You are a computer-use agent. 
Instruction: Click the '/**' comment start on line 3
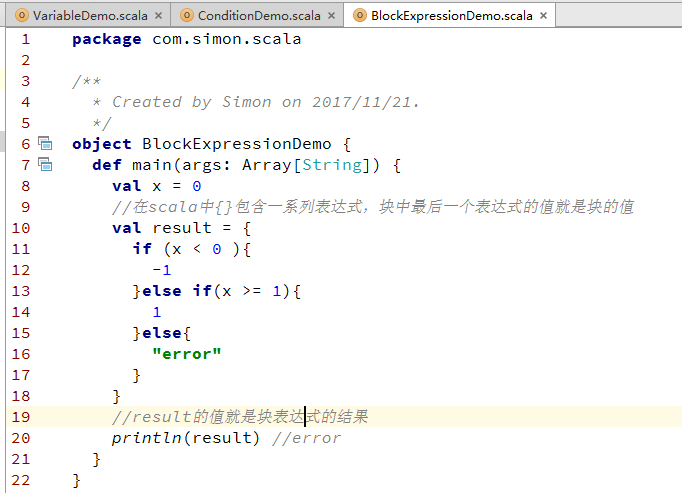87,81
